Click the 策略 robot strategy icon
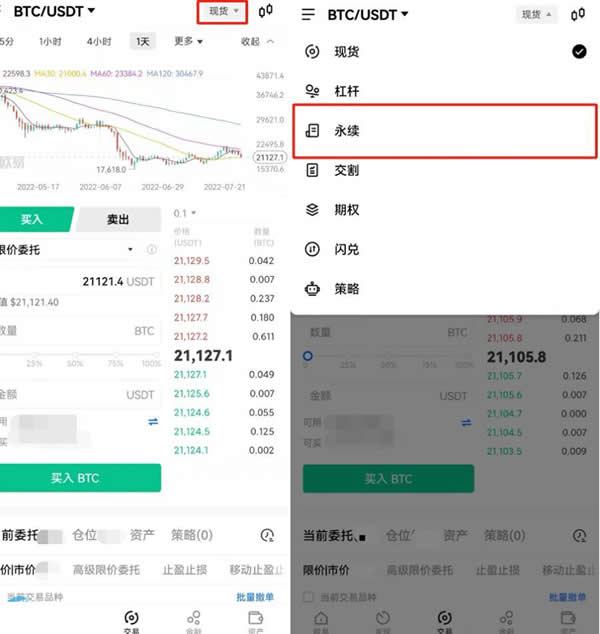Screen dimensions: 600x634 [312, 289]
